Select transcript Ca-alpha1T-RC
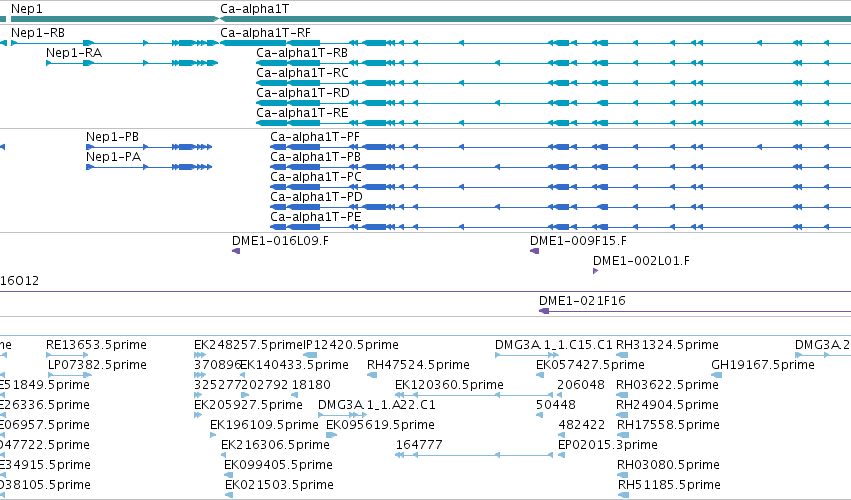This screenshot has height=500, width=851. pyautogui.click(x=302, y=73)
